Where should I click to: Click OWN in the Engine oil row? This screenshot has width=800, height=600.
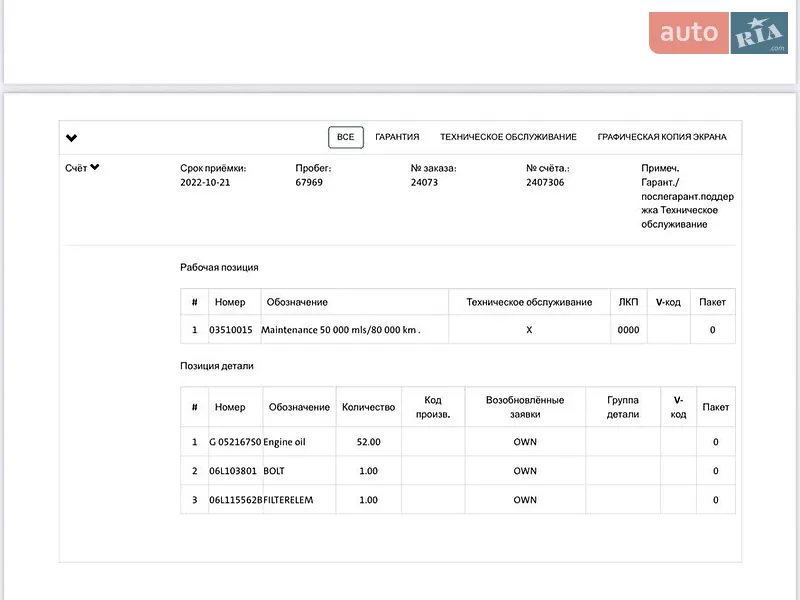point(525,442)
